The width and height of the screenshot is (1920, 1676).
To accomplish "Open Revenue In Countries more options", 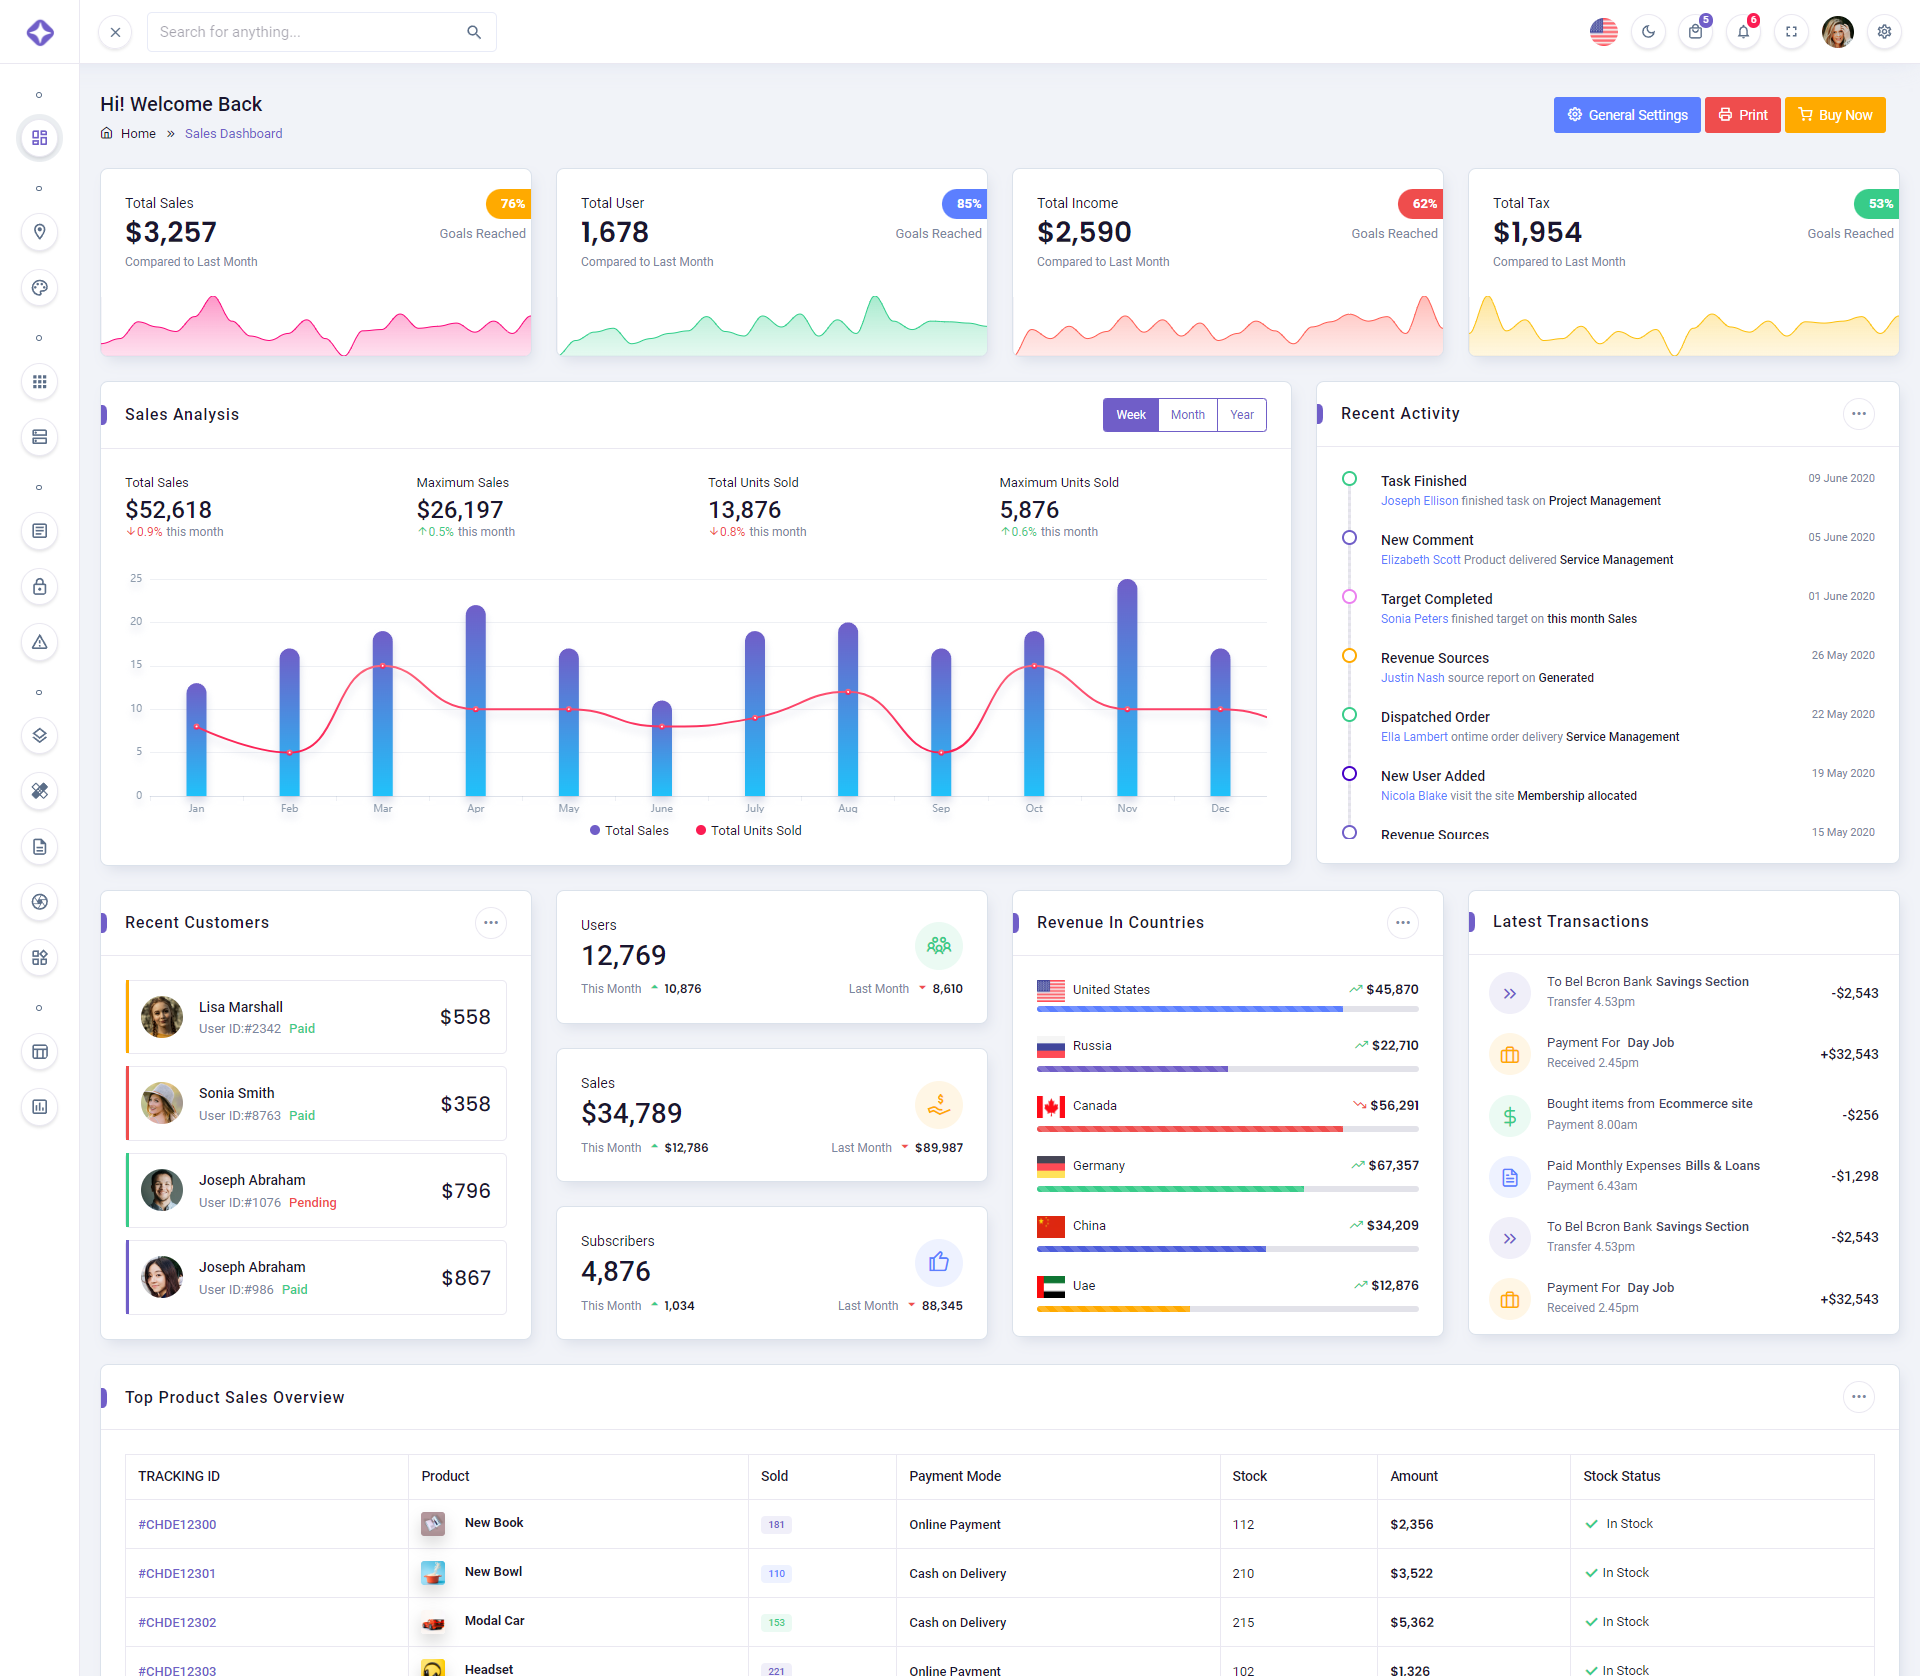I will click(1402, 923).
